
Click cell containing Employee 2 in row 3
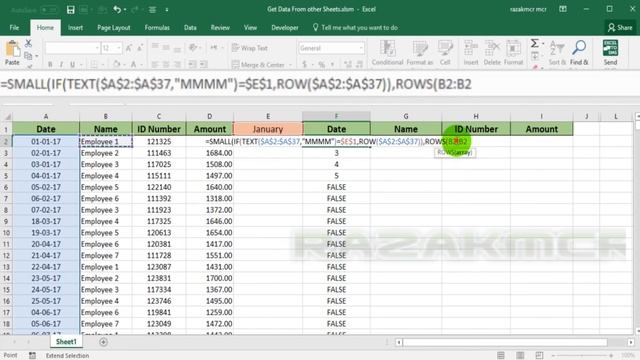click(106, 153)
